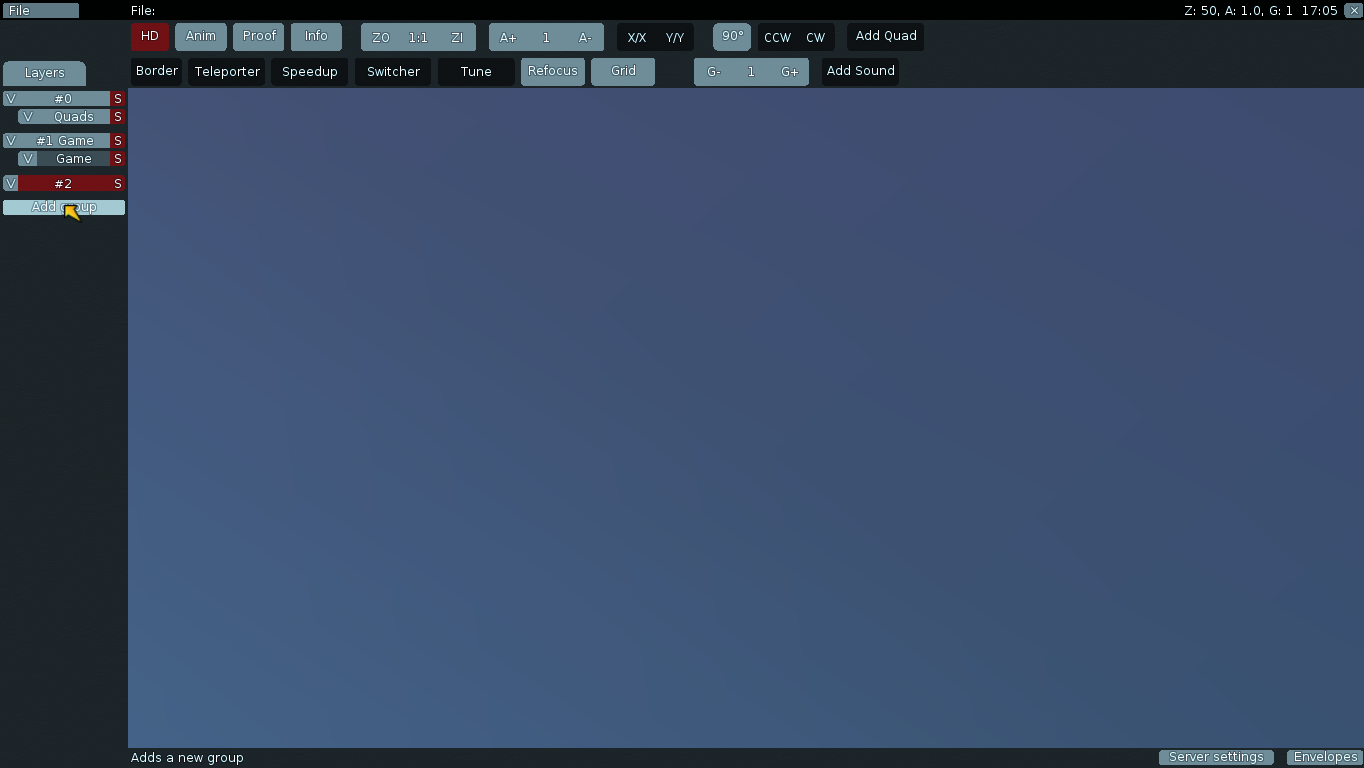The image size is (1364, 768).
Task: Click the Add group button
Action: (x=64, y=207)
